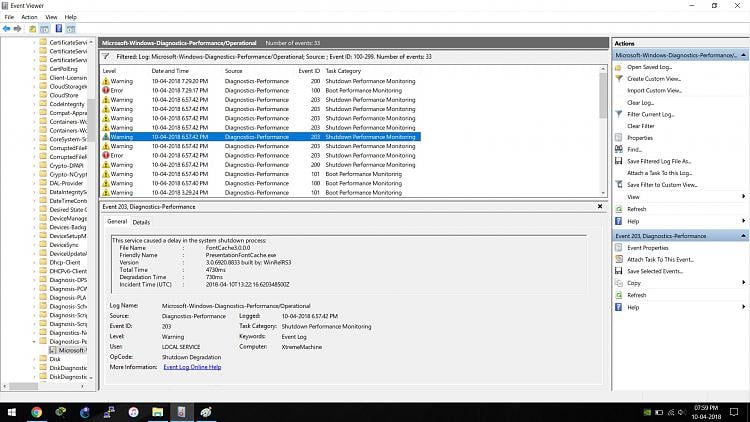The width and height of the screenshot is (750, 422).
Task: Select Warning event at 7:29:20 PM
Action: [x=261, y=81]
